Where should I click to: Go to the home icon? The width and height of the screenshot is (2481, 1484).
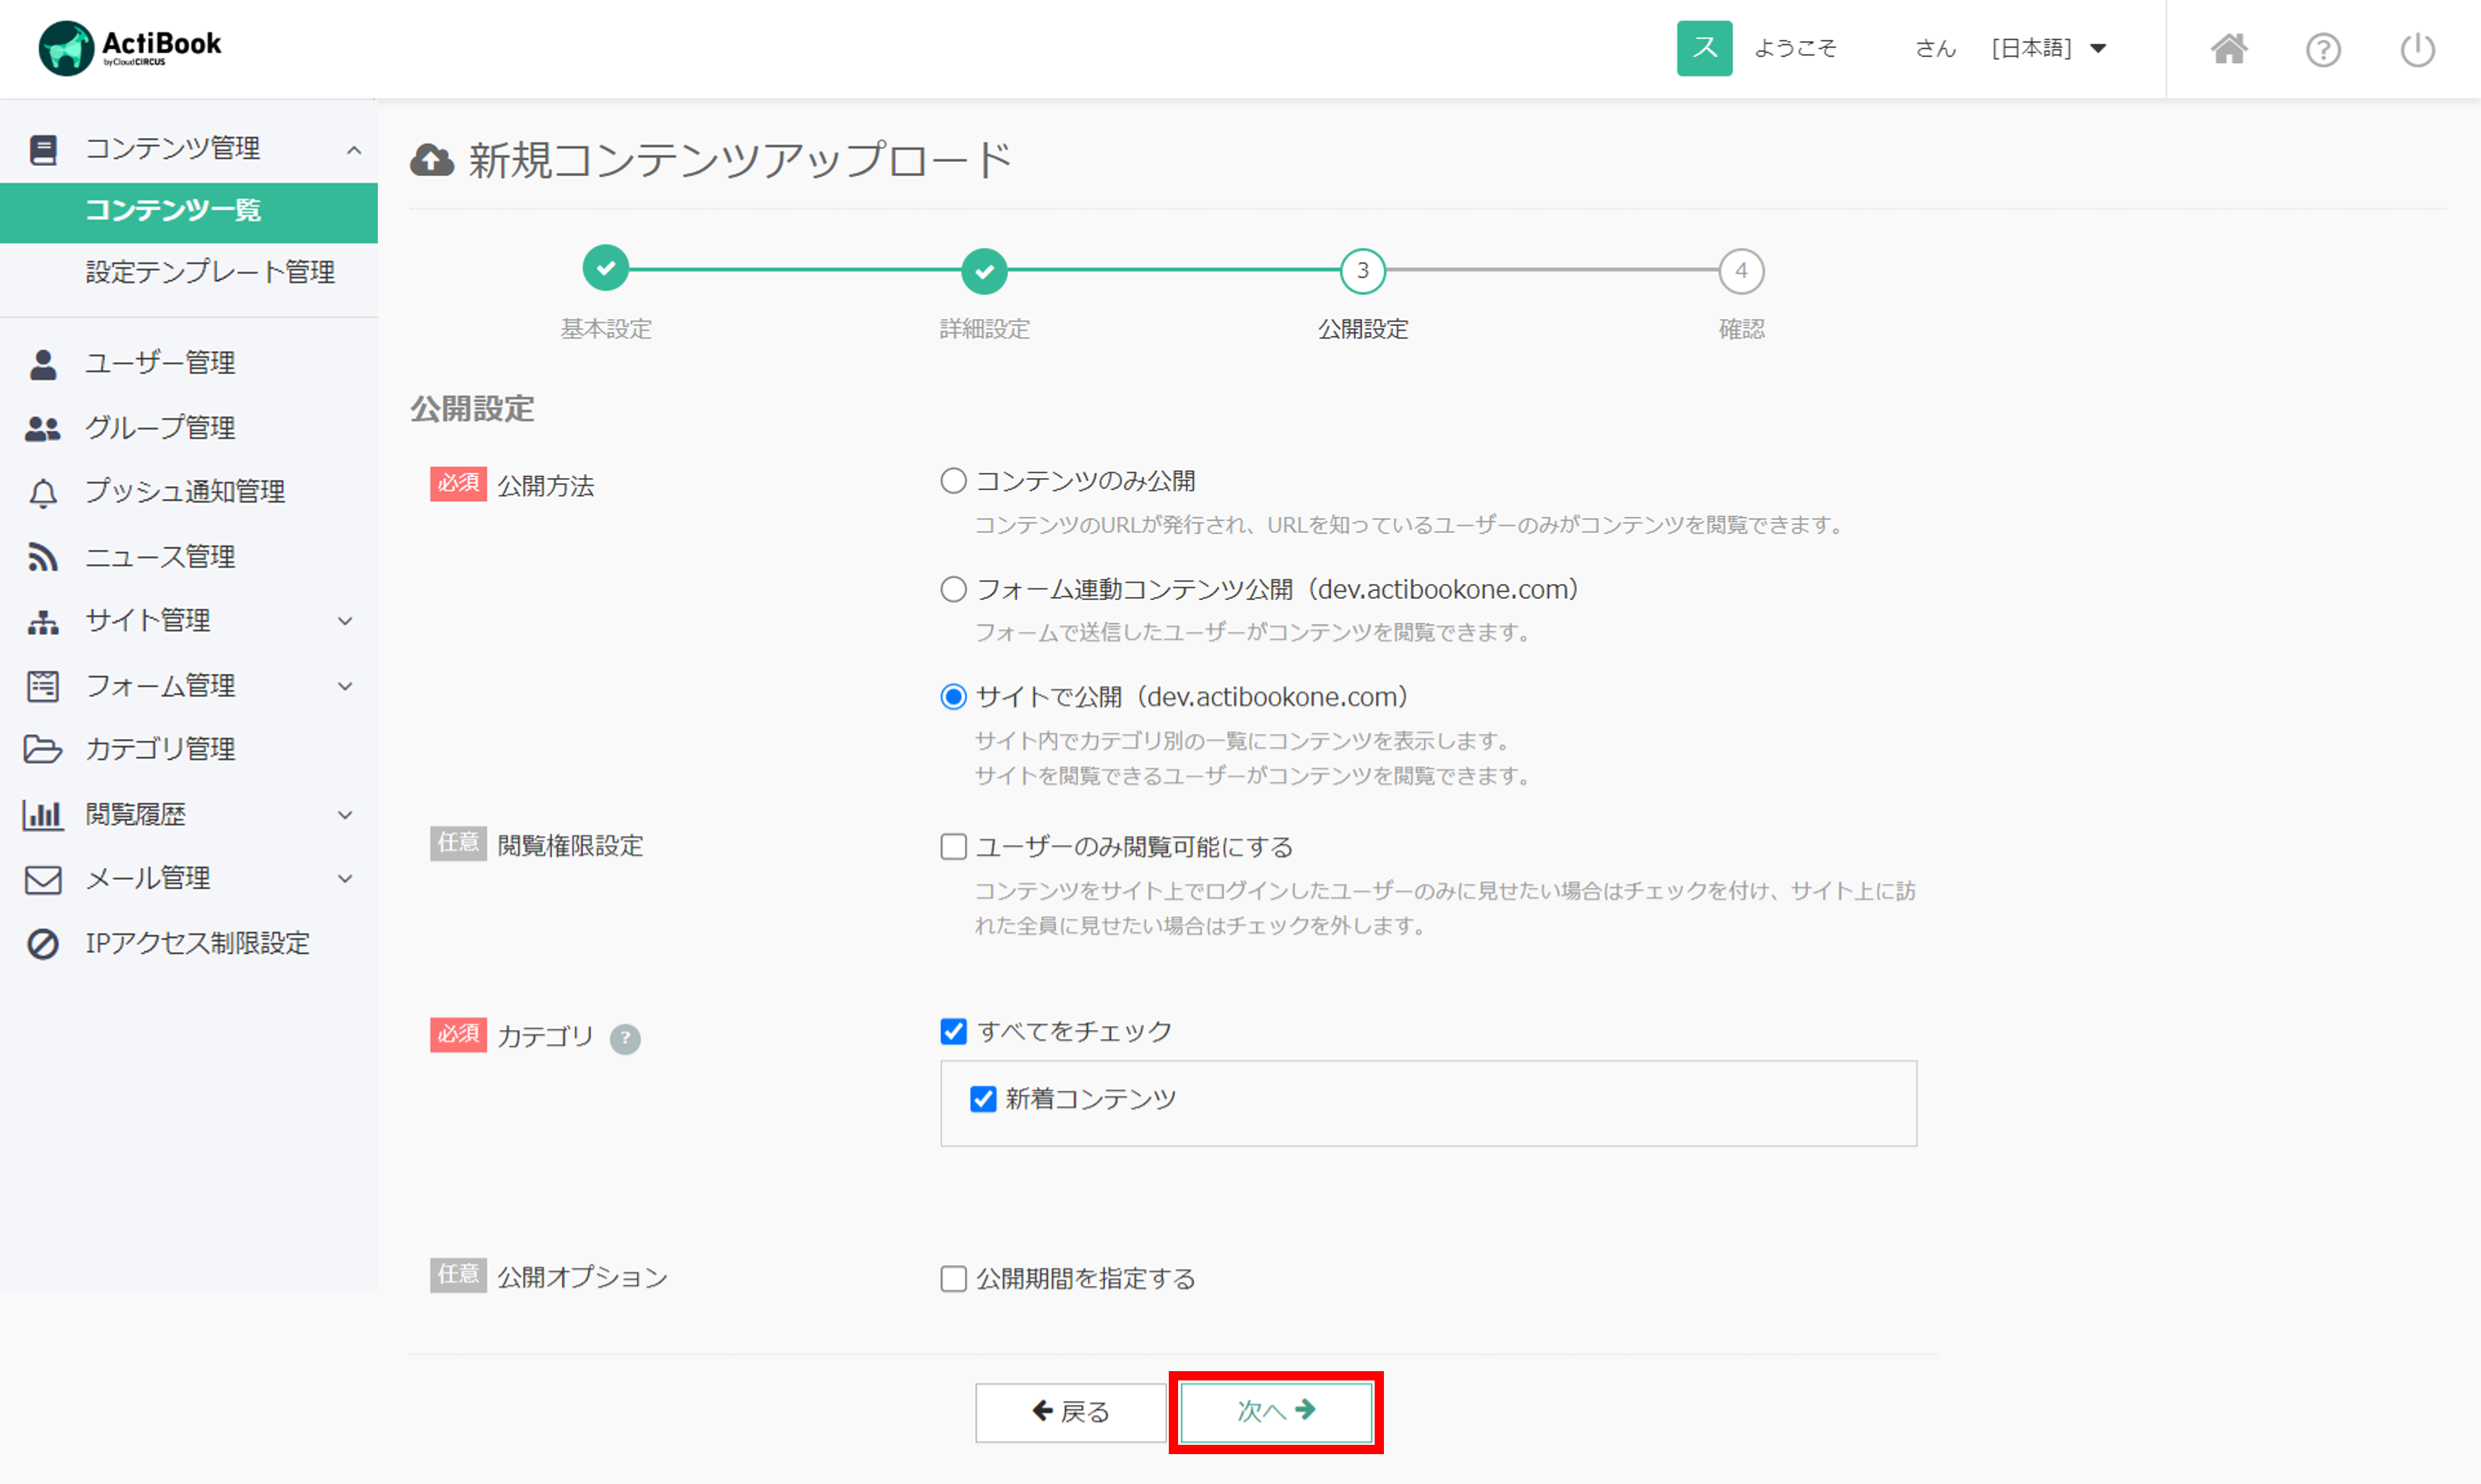(x=2228, y=49)
